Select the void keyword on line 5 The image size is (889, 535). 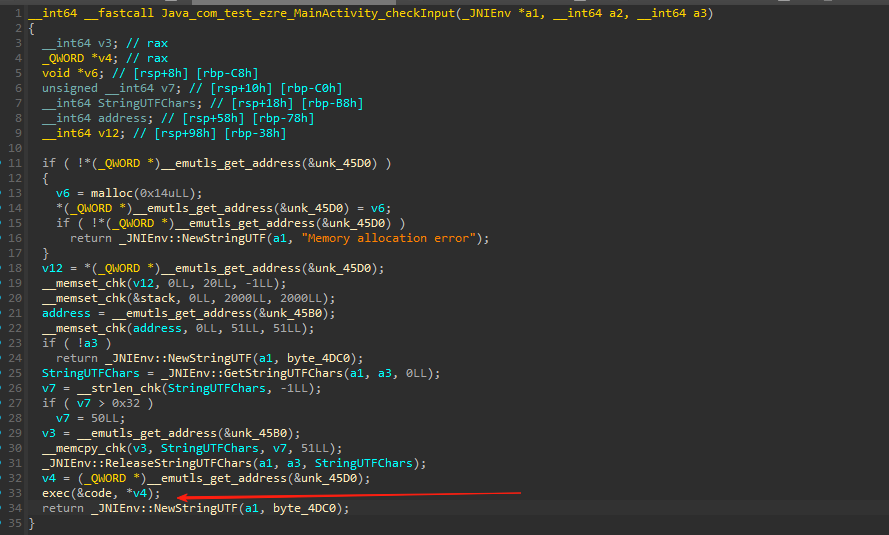pos(56,73)
